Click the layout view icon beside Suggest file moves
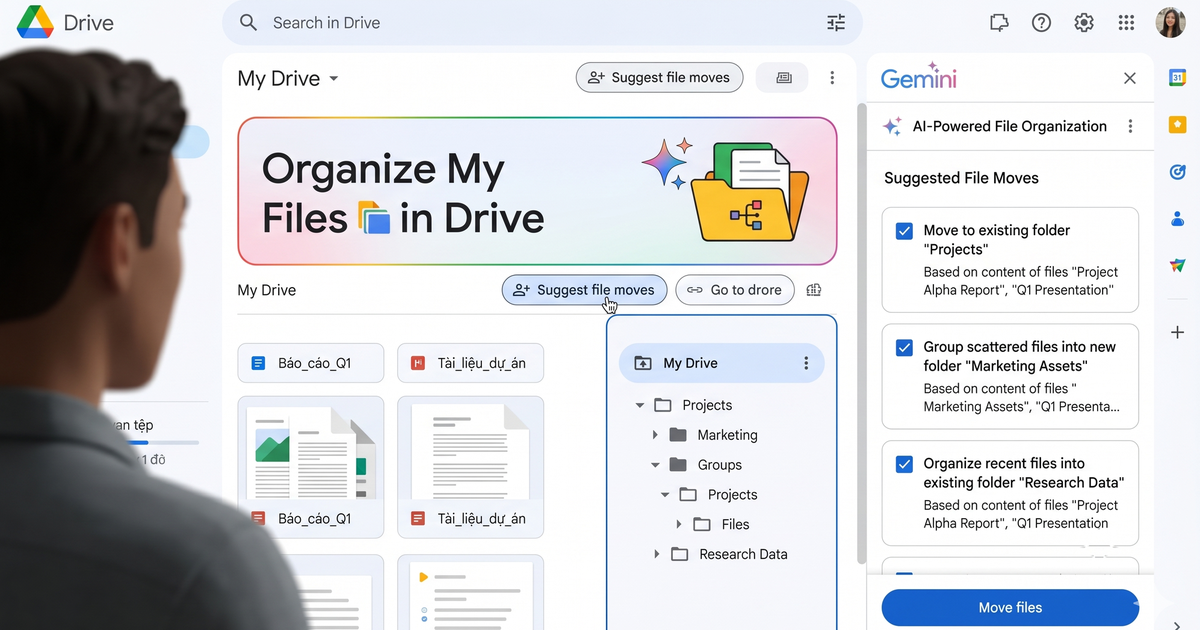 [x=783, y=78]
